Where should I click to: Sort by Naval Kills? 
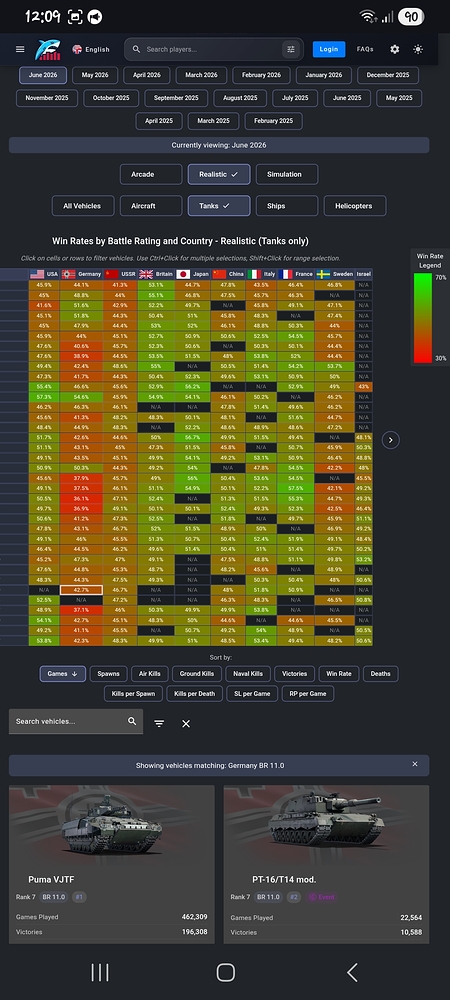coord(248,673)
